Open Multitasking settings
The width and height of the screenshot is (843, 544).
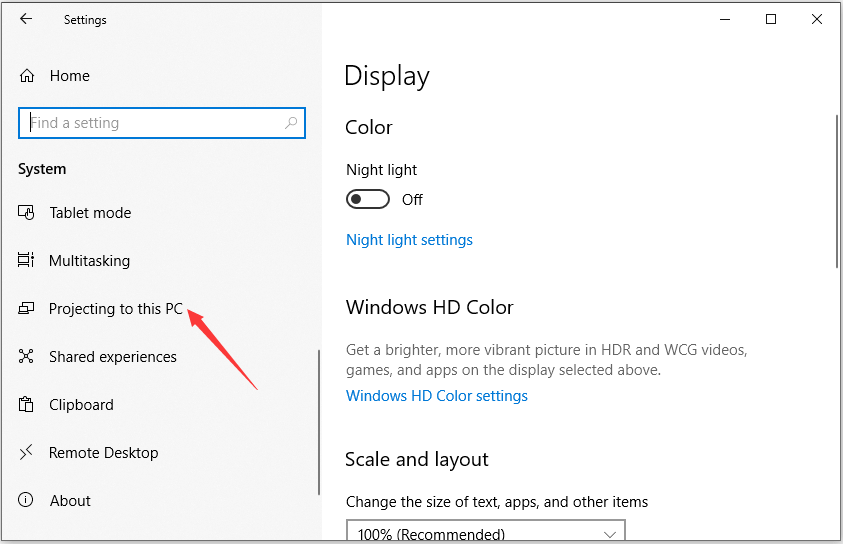pyautogui.click(x=89, y=261)
